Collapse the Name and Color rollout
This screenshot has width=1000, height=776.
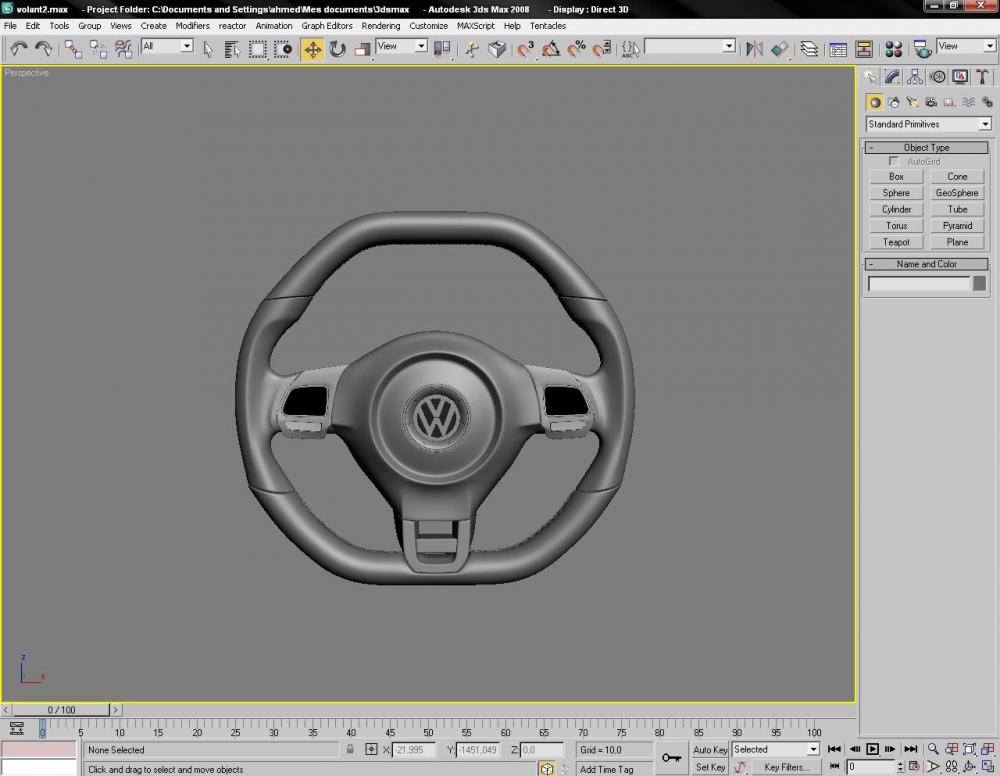pyautogui.click(x=926, y=264)
